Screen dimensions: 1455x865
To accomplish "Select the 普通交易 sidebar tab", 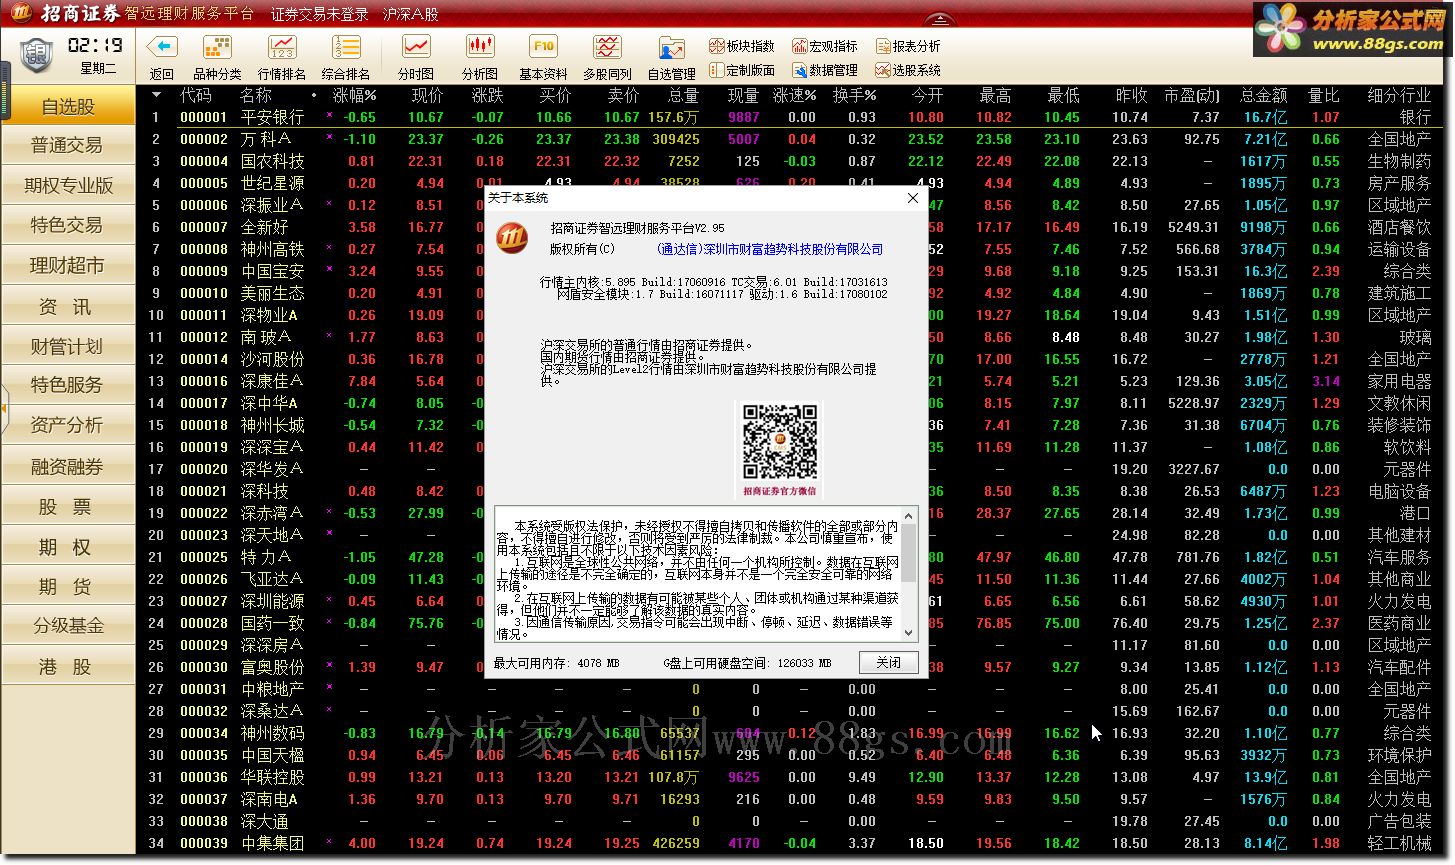I will (68, 146).
